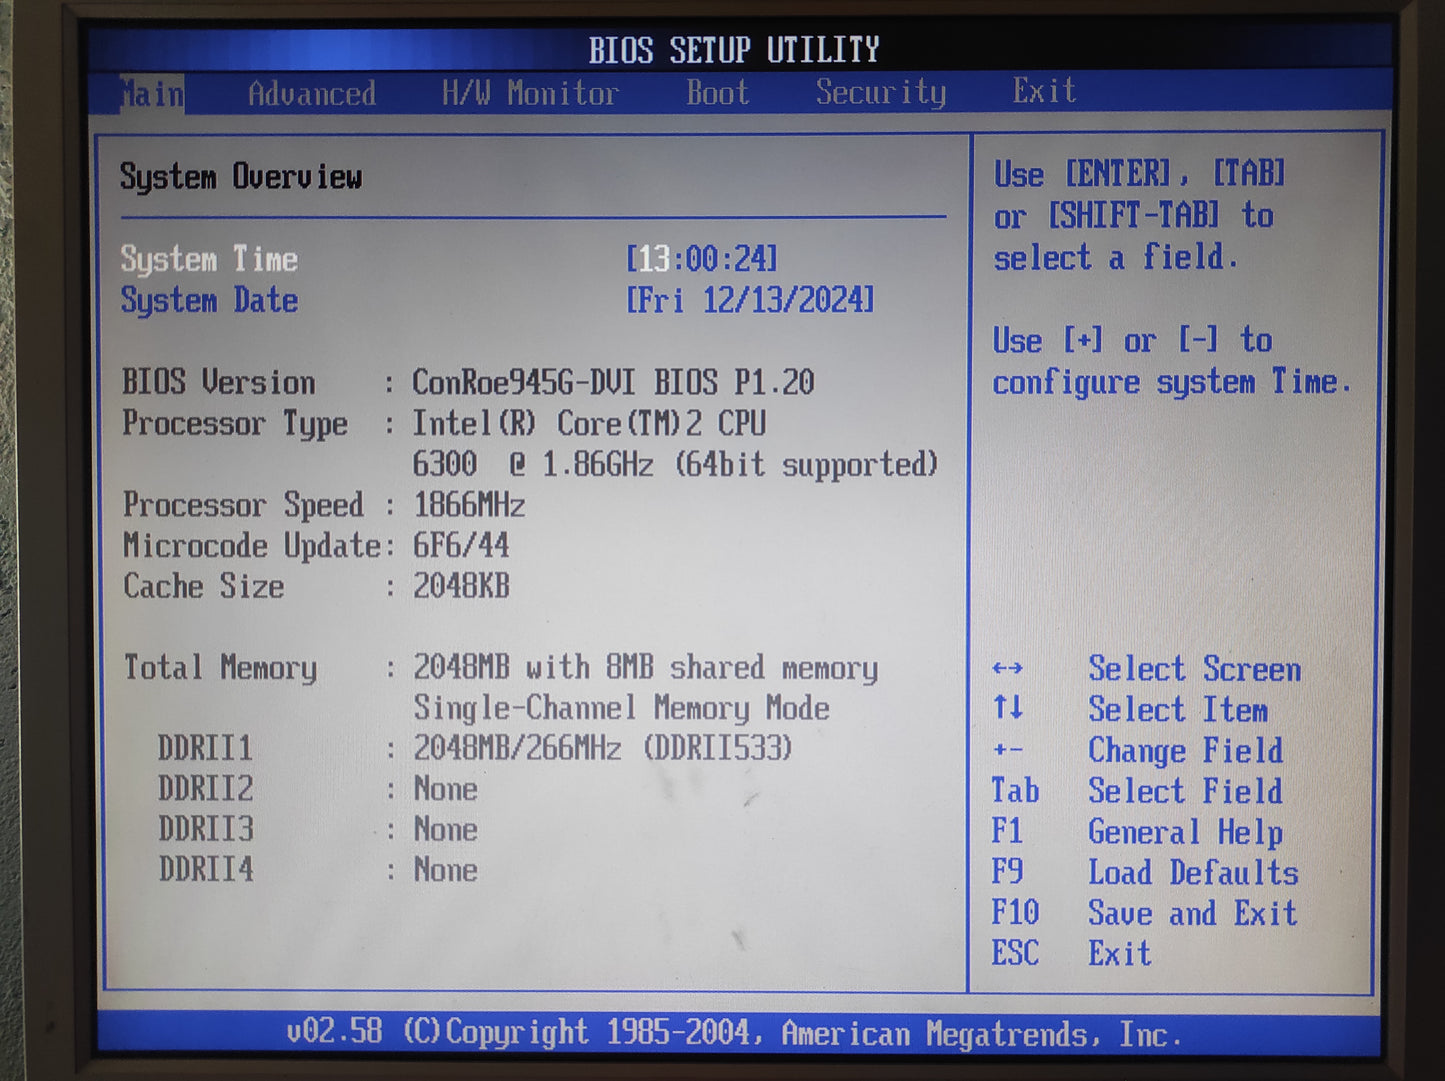Click the DDRII3 memory entry
Viewport: 1445px width, 1081px height.
coord(203,829)
